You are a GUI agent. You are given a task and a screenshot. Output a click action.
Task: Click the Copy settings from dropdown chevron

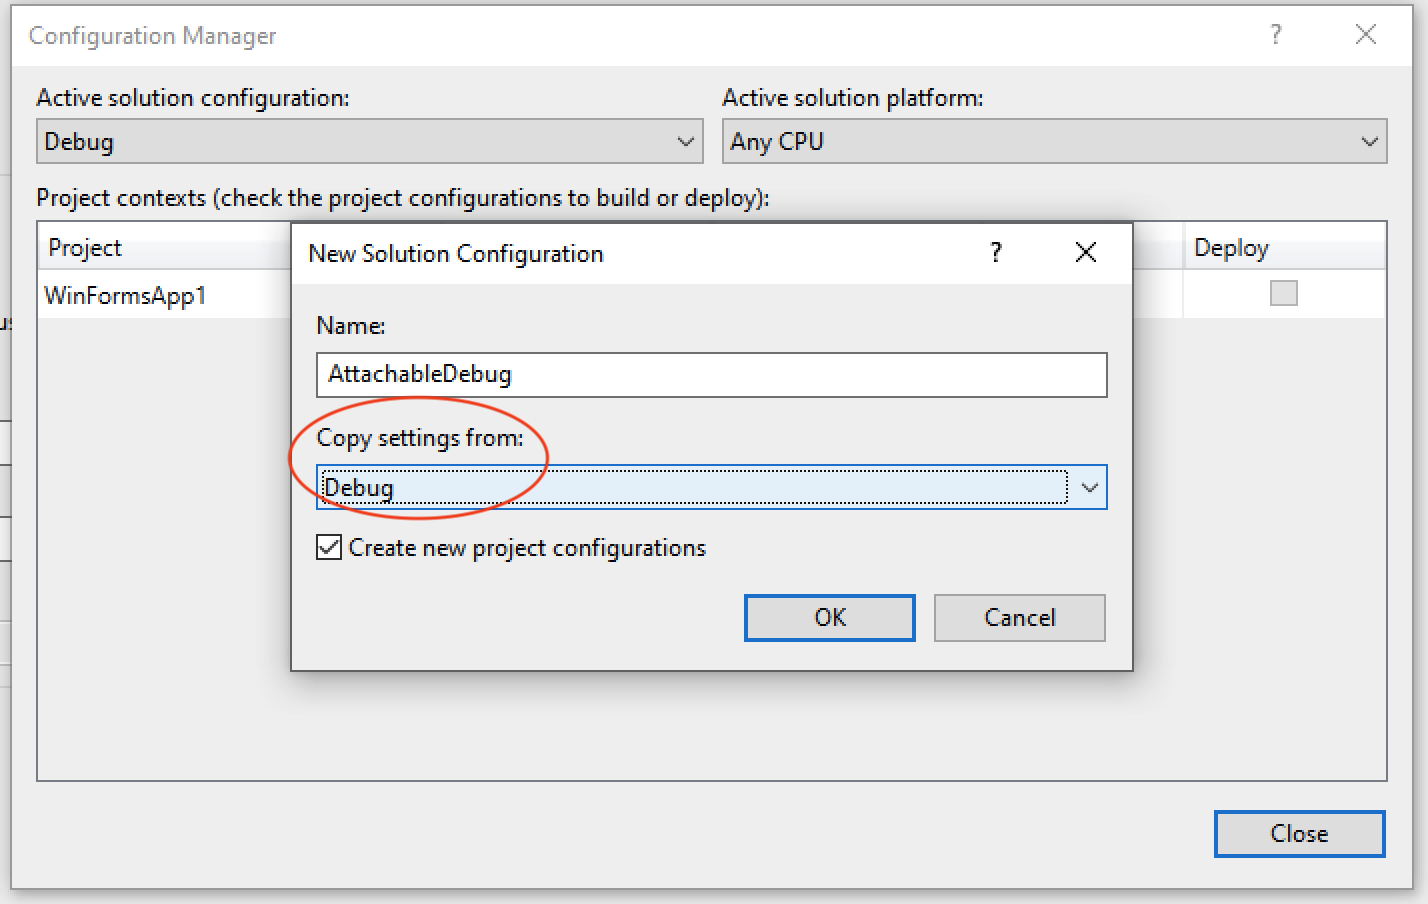click(1089, 487)
